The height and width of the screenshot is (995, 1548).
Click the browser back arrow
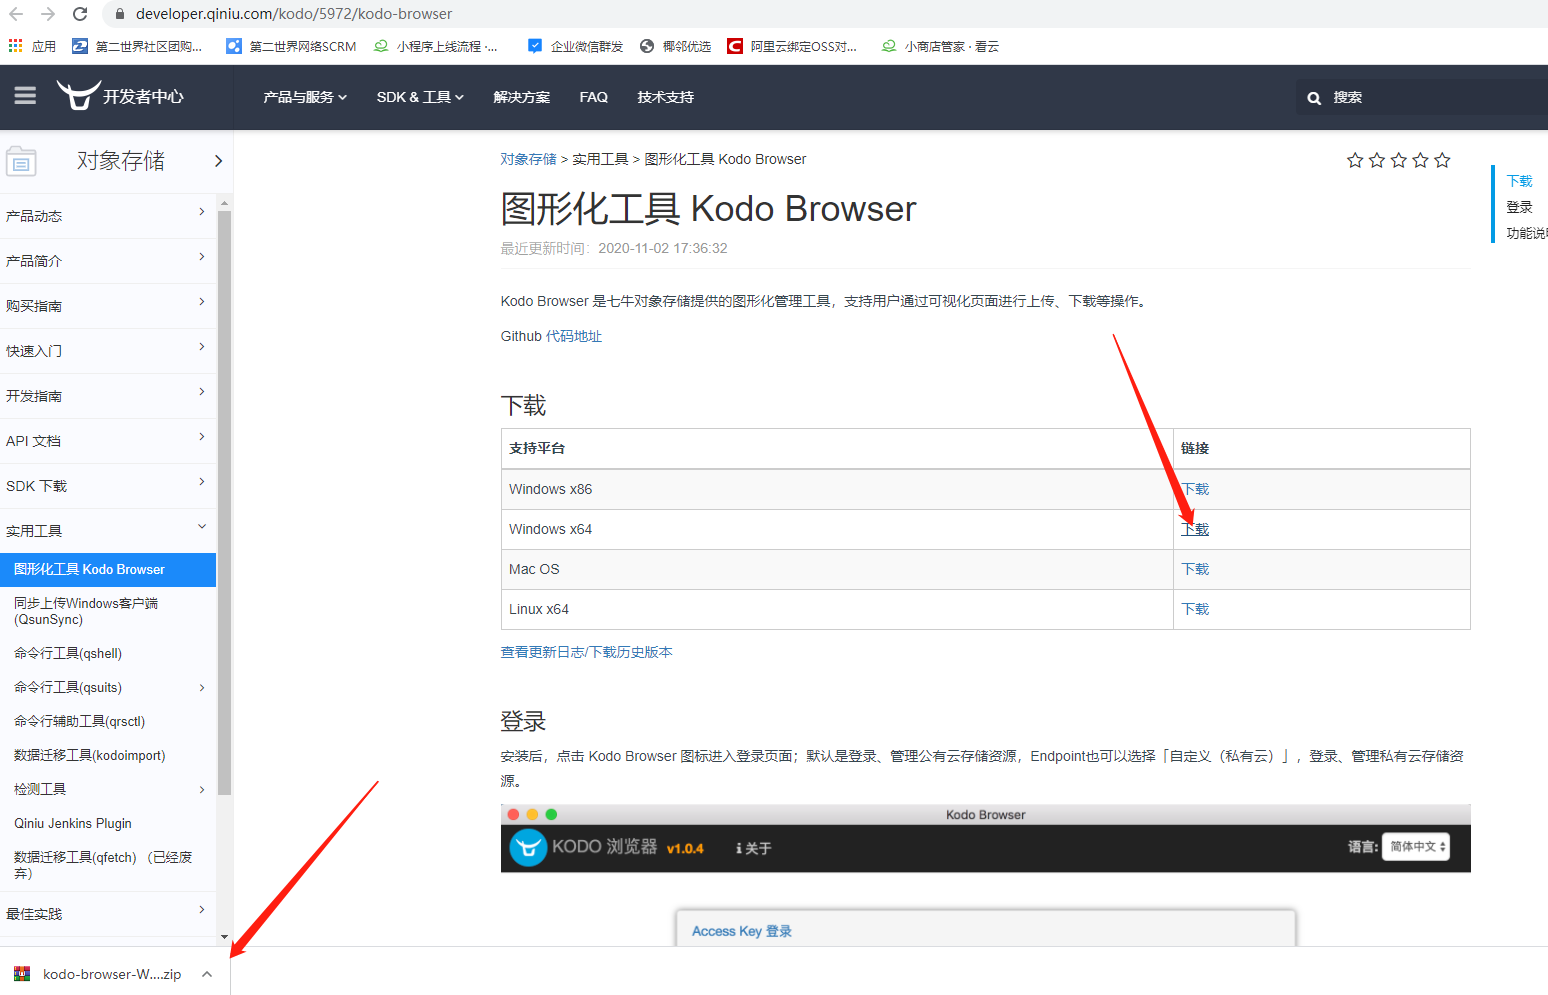pos(16,14)
